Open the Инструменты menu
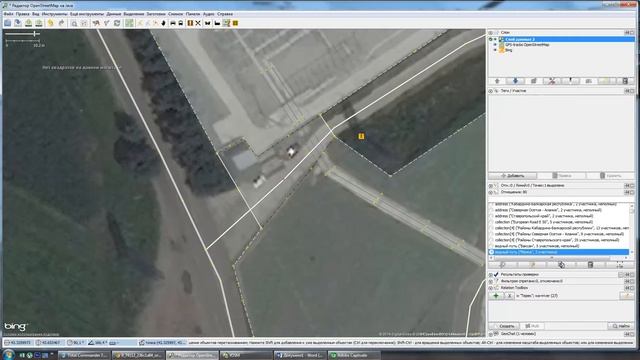 54,14
